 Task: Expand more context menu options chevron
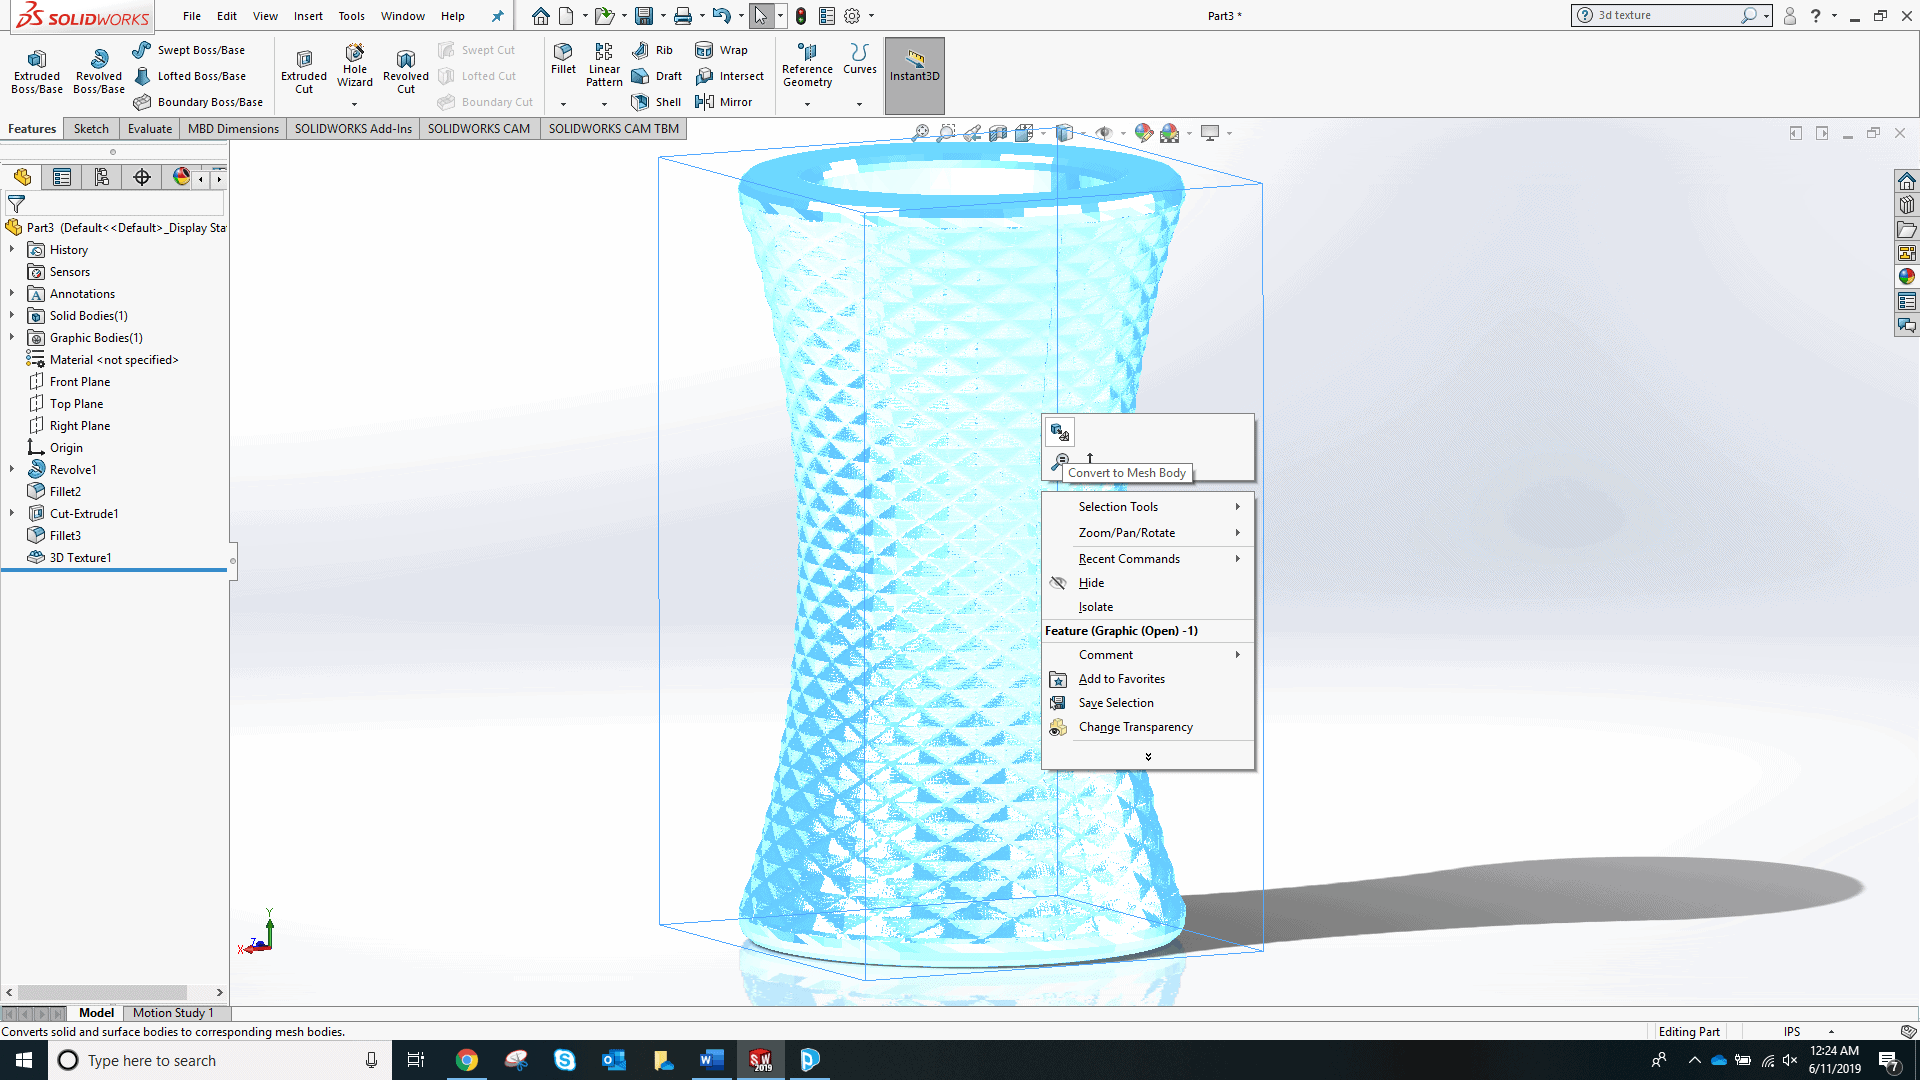coord(1148,757)
